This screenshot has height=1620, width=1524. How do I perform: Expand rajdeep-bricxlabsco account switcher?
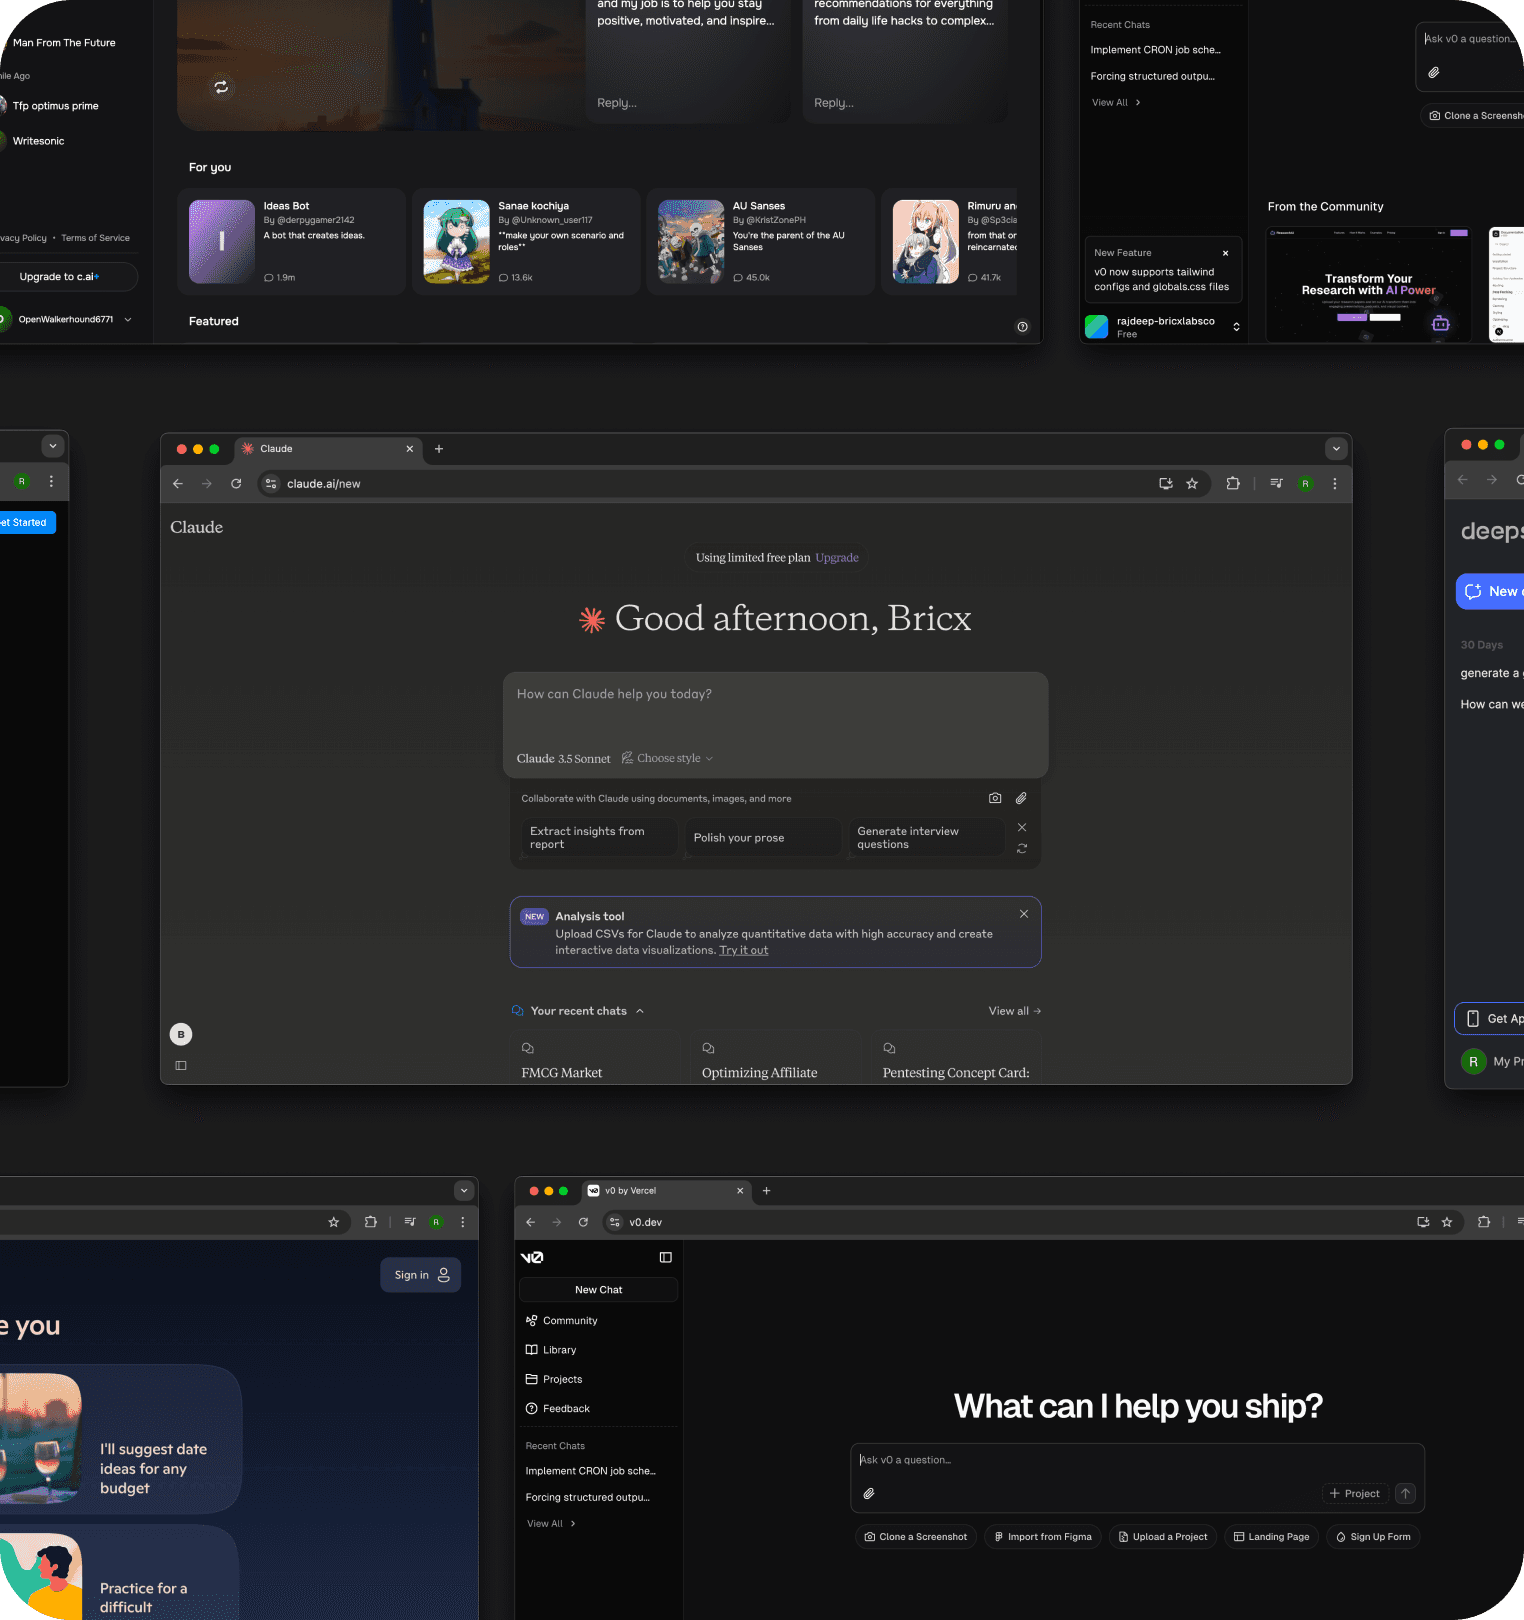pyautogui.click(x=1236, y=327)
